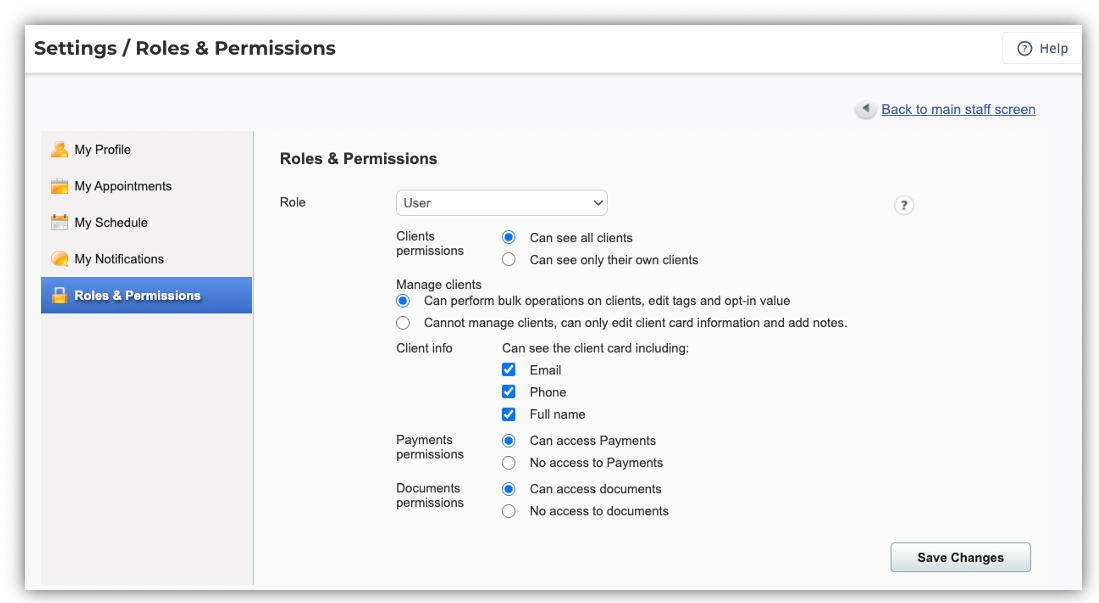This screenshot has width=1099, height=603.
Task: Open the Role dropdown showing User
Action: click(502, 203)
